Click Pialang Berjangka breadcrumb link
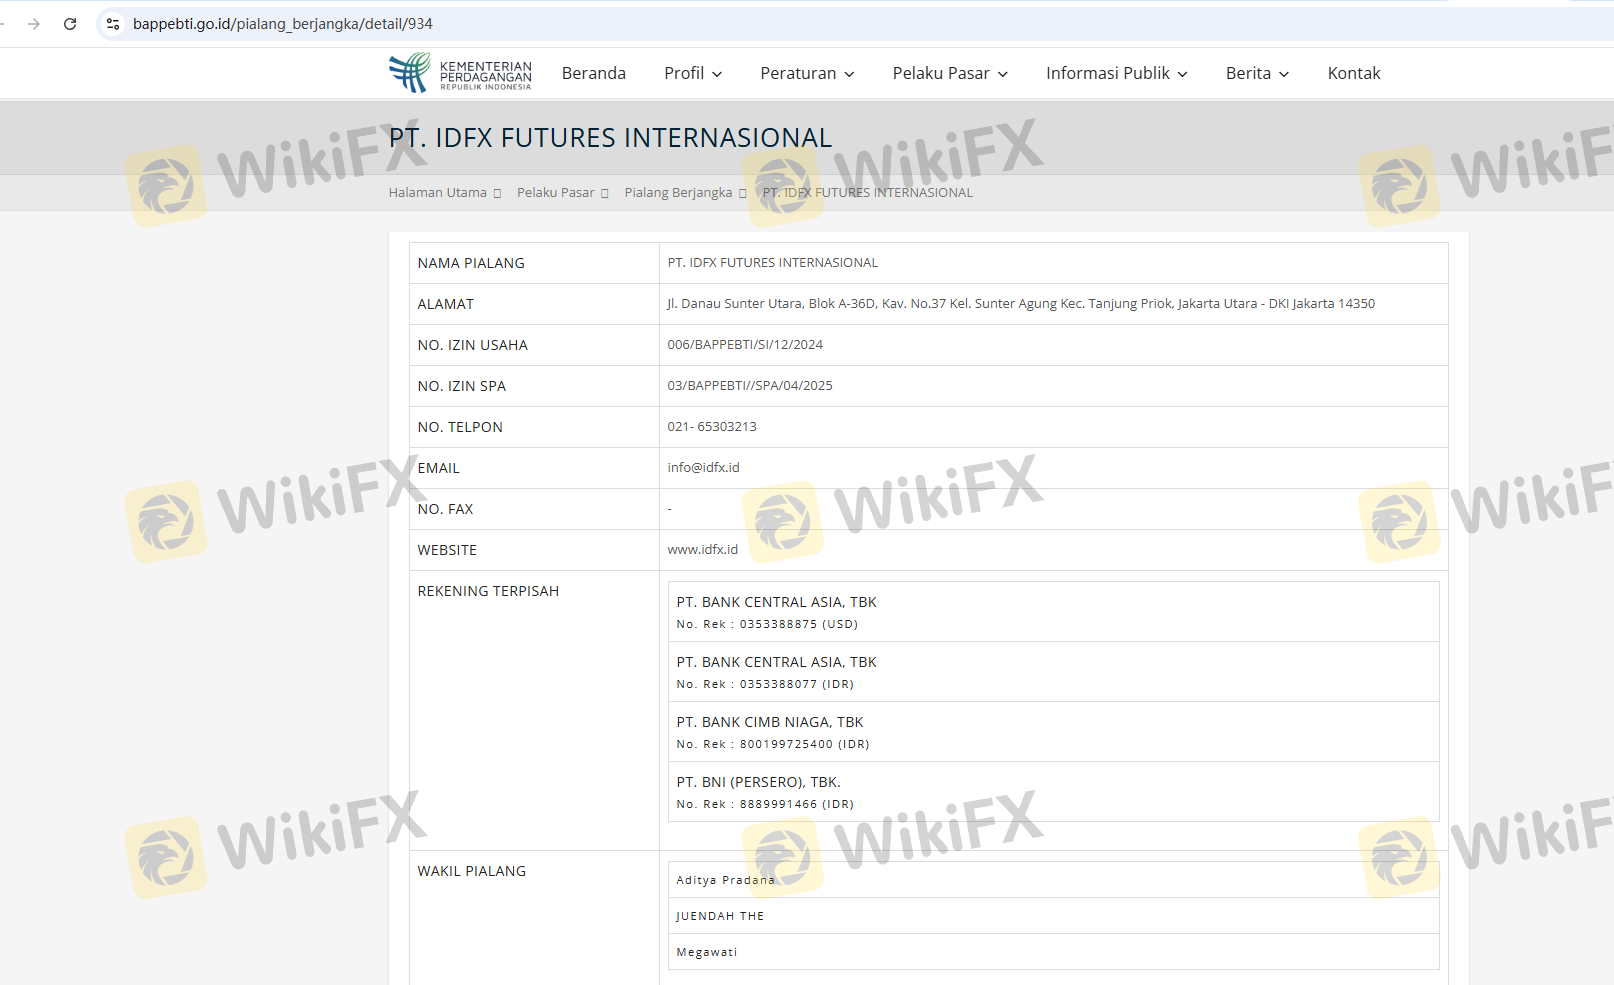The height and width of the screenshot is (985, 1614). (x=678, y=193)
